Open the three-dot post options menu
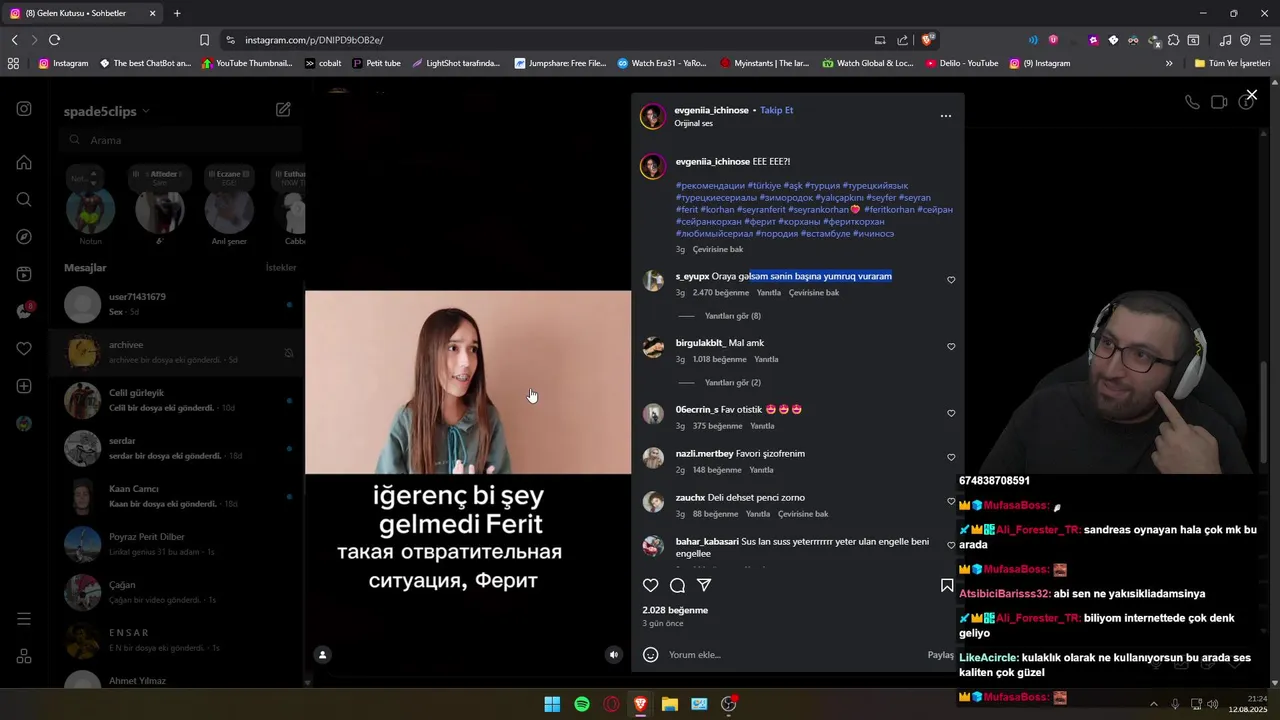Screen dimensions: 1280x720 (x=945, y=116)
